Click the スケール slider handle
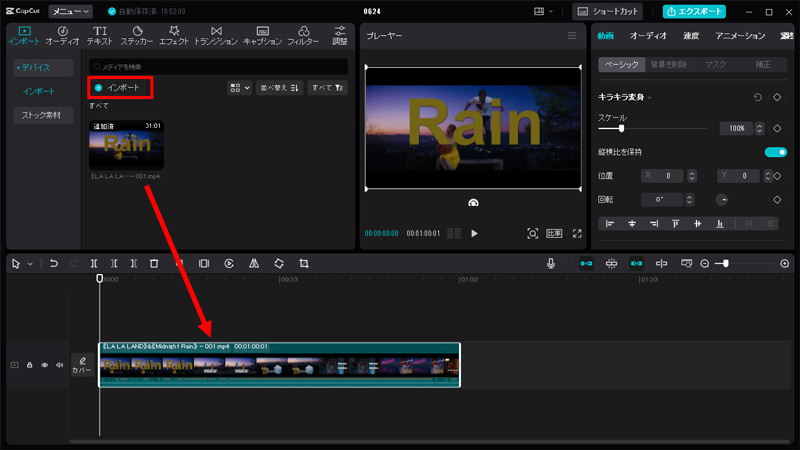Screen dimensions: 800x450 coord(622,129)
